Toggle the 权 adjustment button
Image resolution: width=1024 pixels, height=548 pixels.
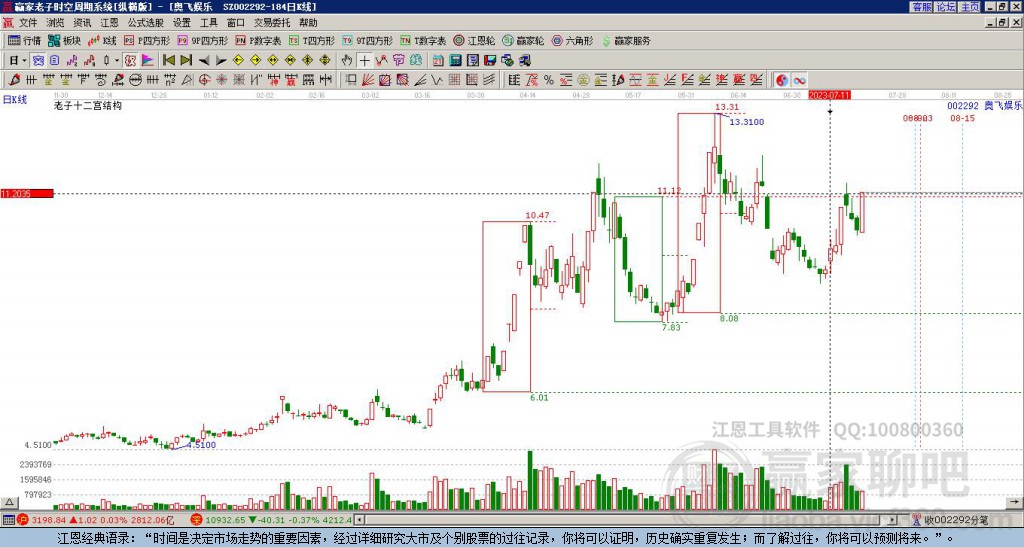click(x=130, y=60)
